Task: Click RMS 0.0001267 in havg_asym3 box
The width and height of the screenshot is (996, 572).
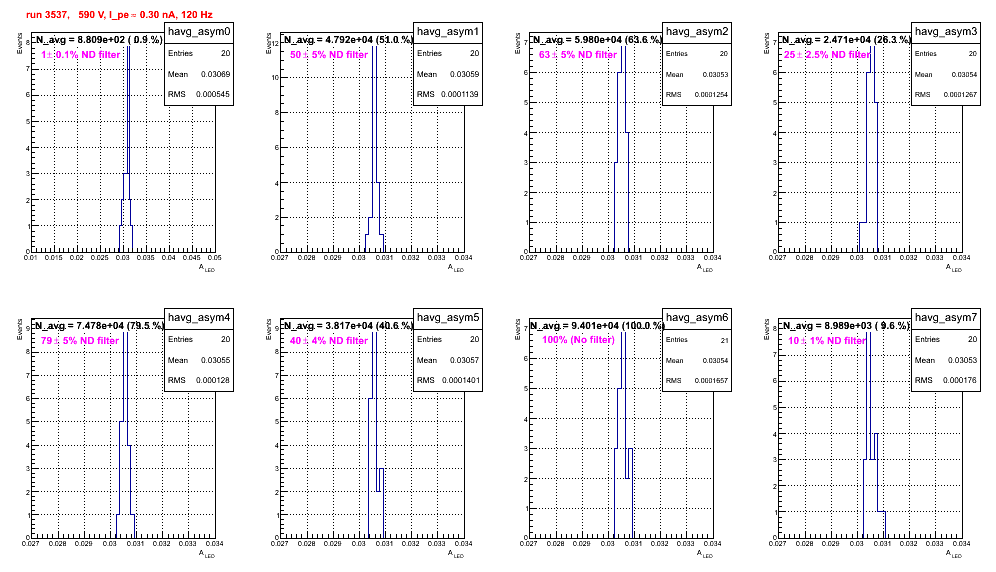Action: pyautogui.click(x=946, y=94)
